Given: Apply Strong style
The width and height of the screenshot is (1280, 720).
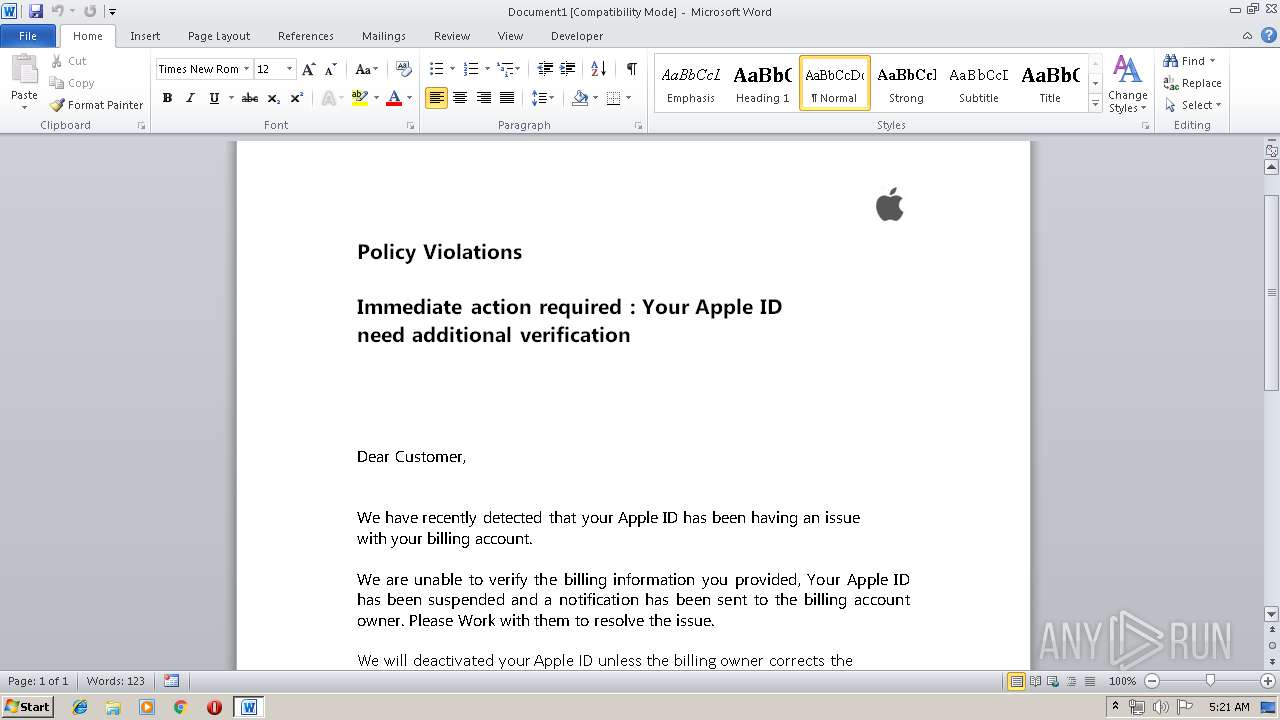Looking at the screenshot, I should pos(907,83).
